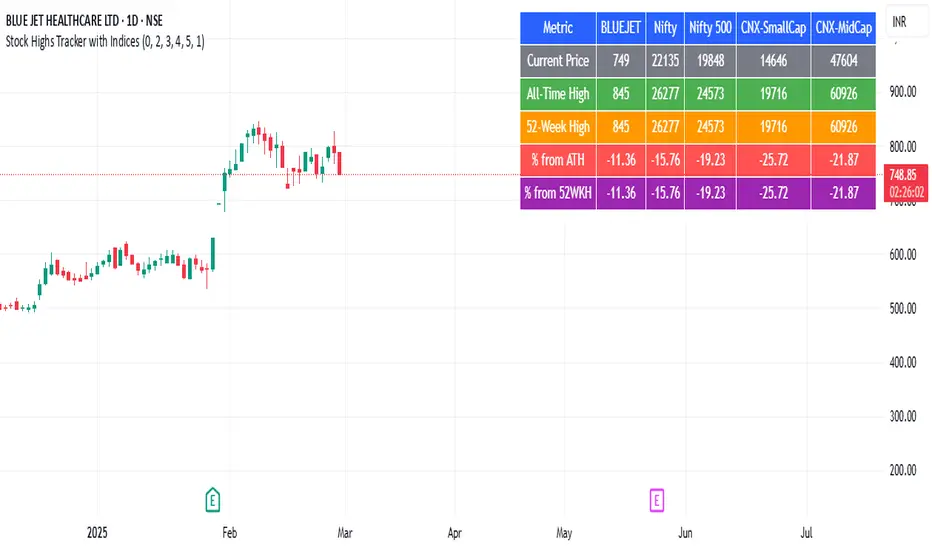
Task: Click the BLUEJET current price value 749
Action: (621, 61)
